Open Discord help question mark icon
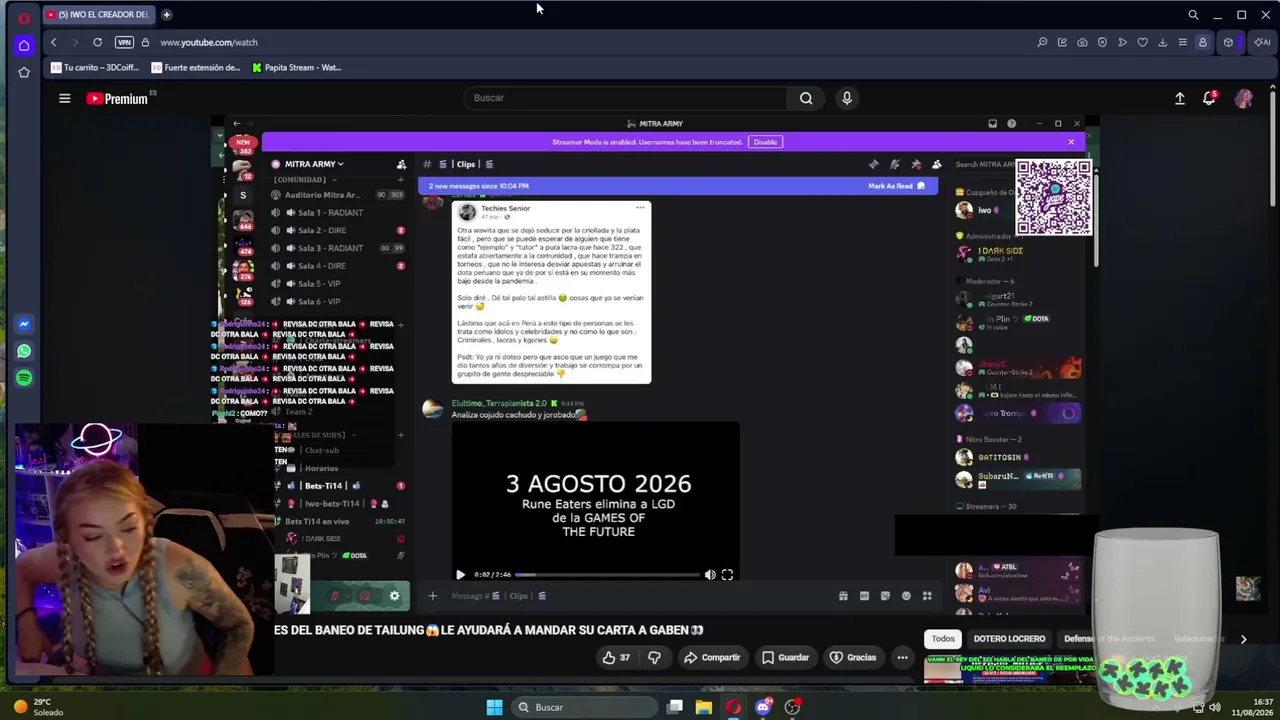This screenshot has height=720, width=1280. coord(1011,124)
